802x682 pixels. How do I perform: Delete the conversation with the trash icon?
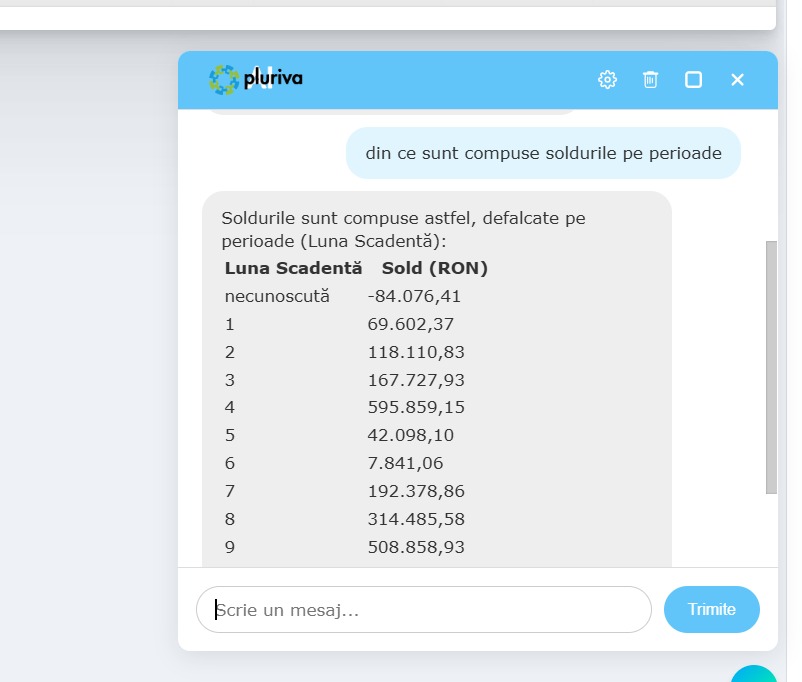pyautogui.click(x=650, y=80)
